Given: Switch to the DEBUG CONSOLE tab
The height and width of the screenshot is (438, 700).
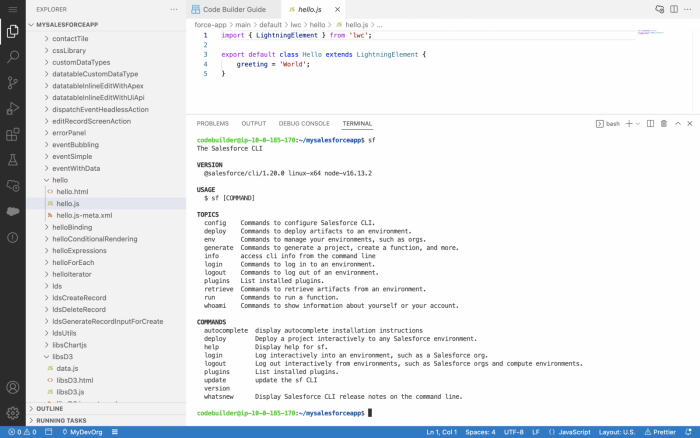Looking at the screenshot, I should (302, 123).
